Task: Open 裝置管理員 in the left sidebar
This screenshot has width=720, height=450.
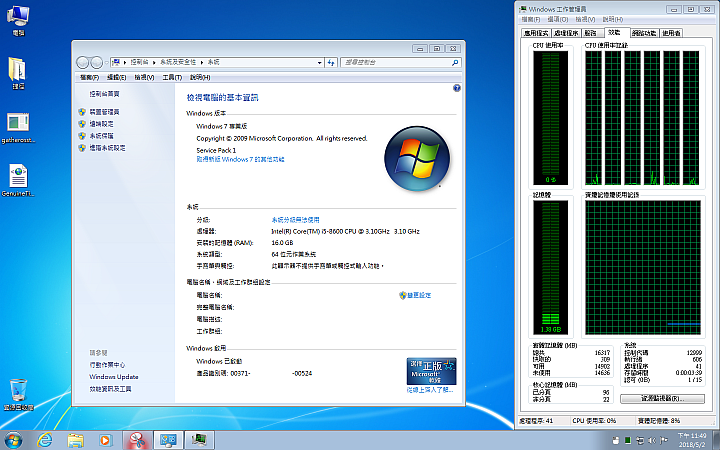Action: click(x=104, y=112)
